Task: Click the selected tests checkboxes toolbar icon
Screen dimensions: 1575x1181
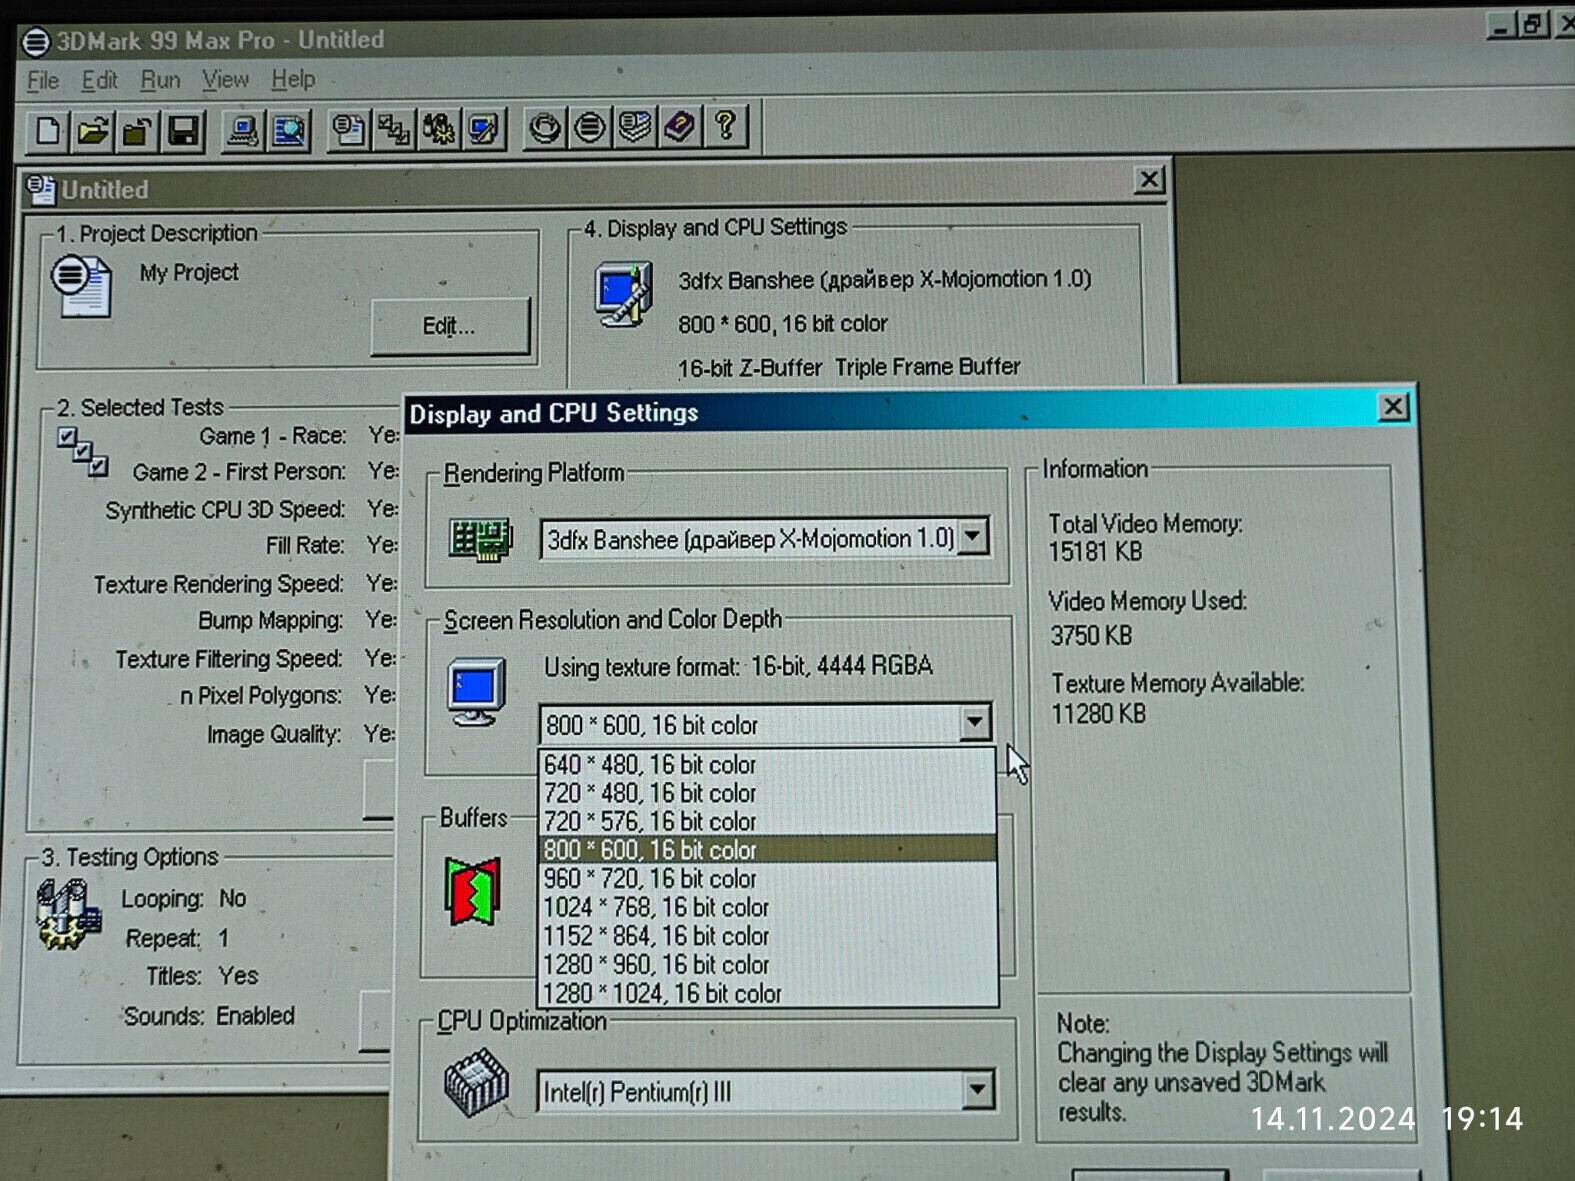Action: (x=394, y=130)
